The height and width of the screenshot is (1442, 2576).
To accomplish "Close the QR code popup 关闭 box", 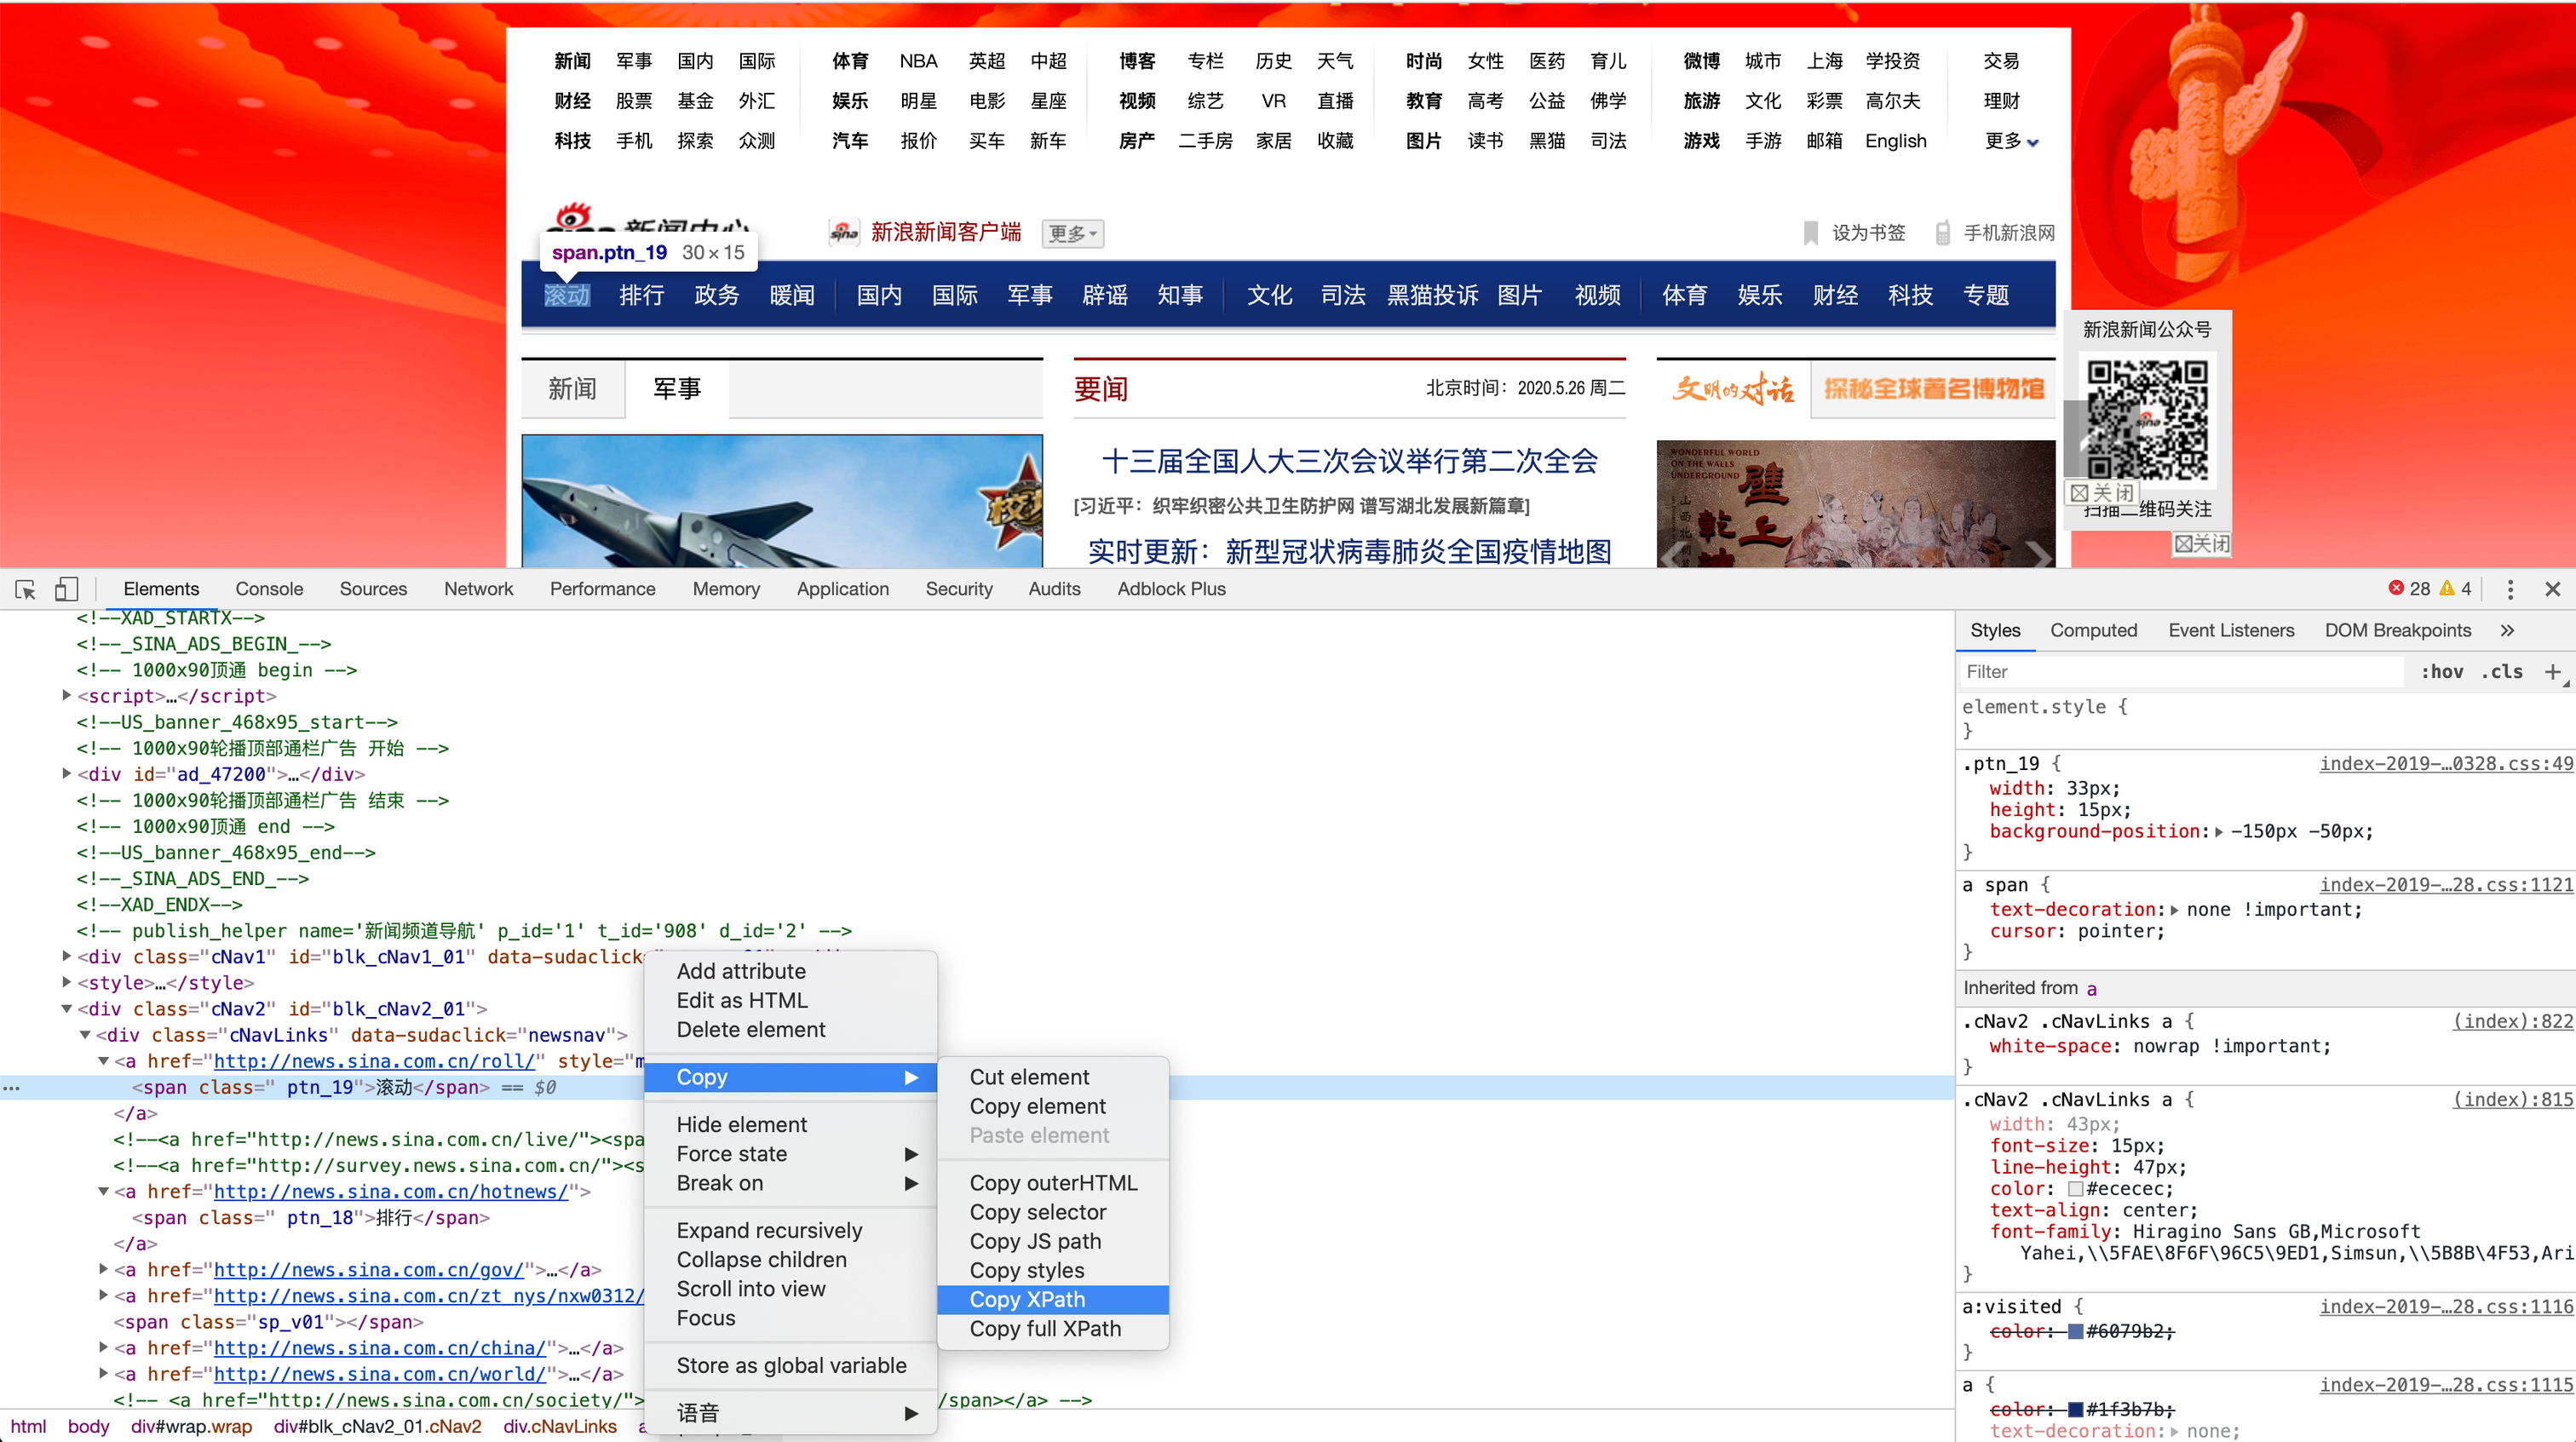I will pos(2201,543).
